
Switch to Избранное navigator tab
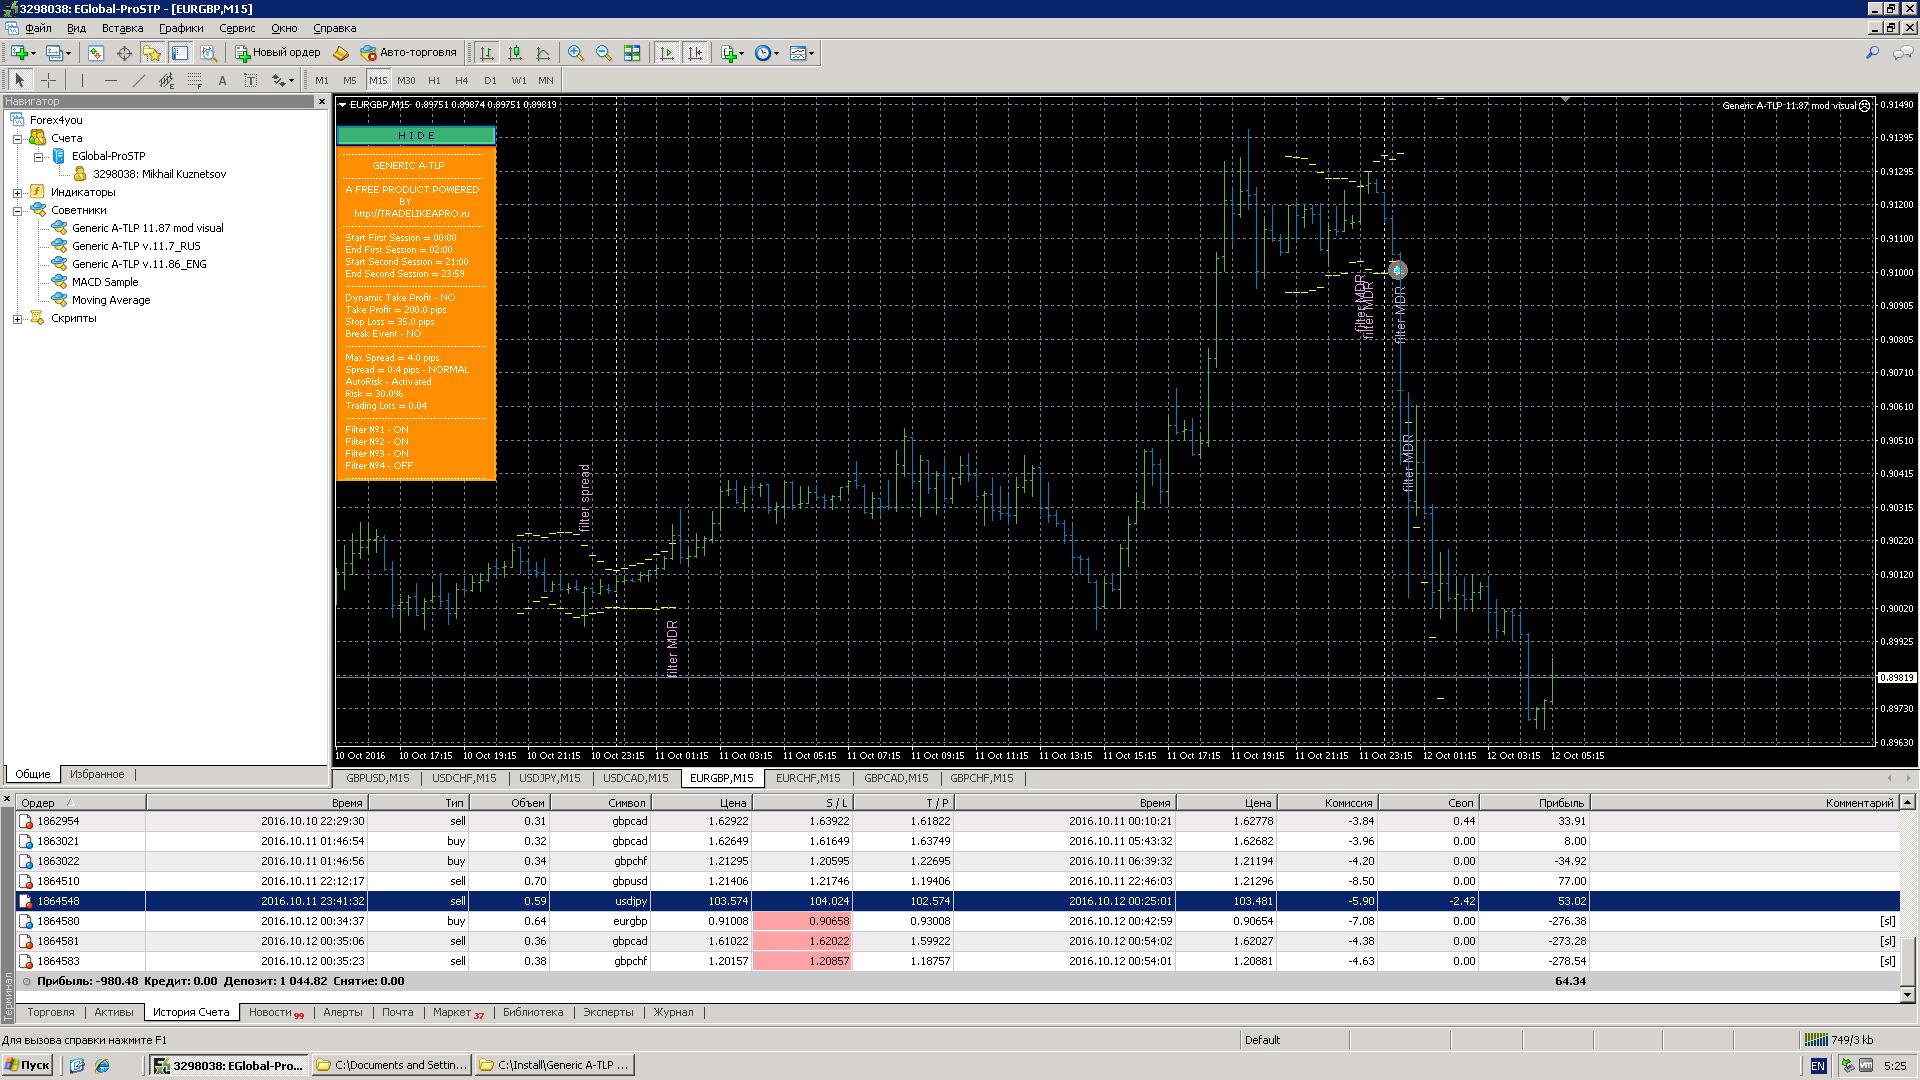tap(97, 775)
